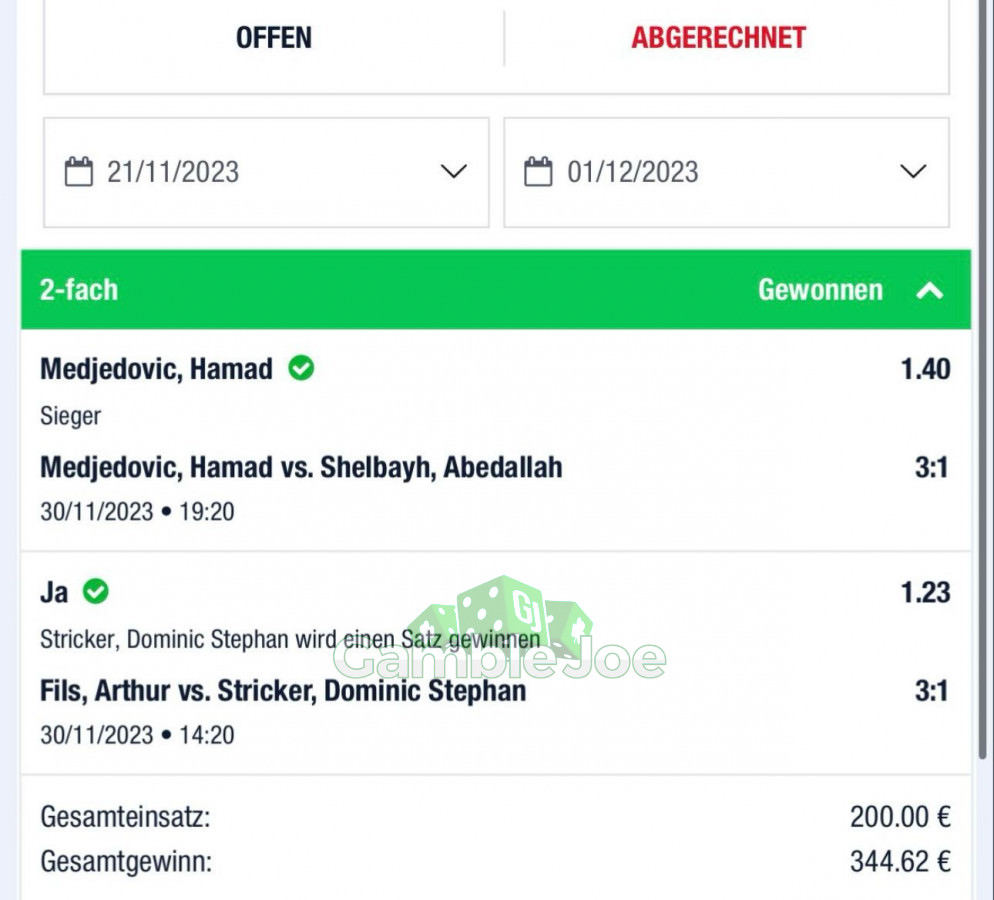Select the 1.40 odds value
Viewport: 994px width, 900px height.
(926, 369)
